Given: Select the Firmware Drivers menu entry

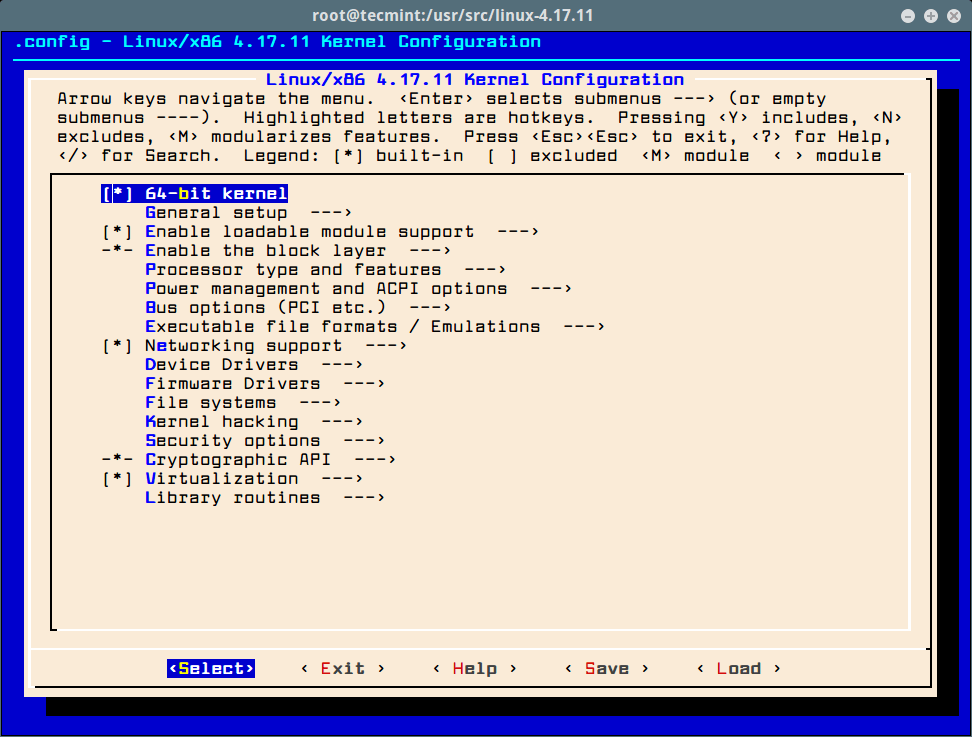Looking at the screenshot, I should (232, 384).
